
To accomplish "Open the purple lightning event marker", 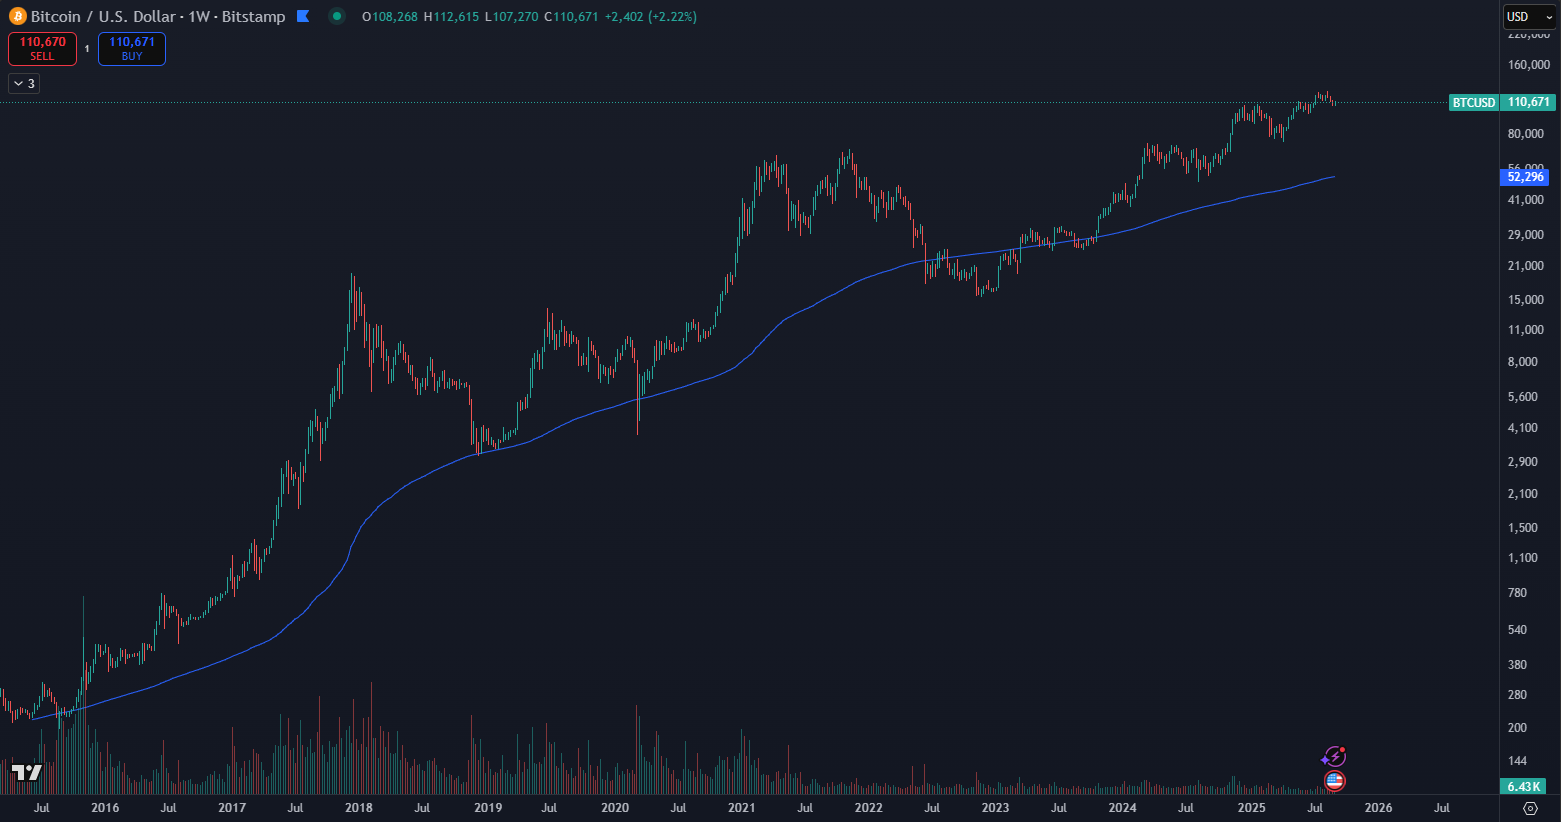I will click(1334, 757).
